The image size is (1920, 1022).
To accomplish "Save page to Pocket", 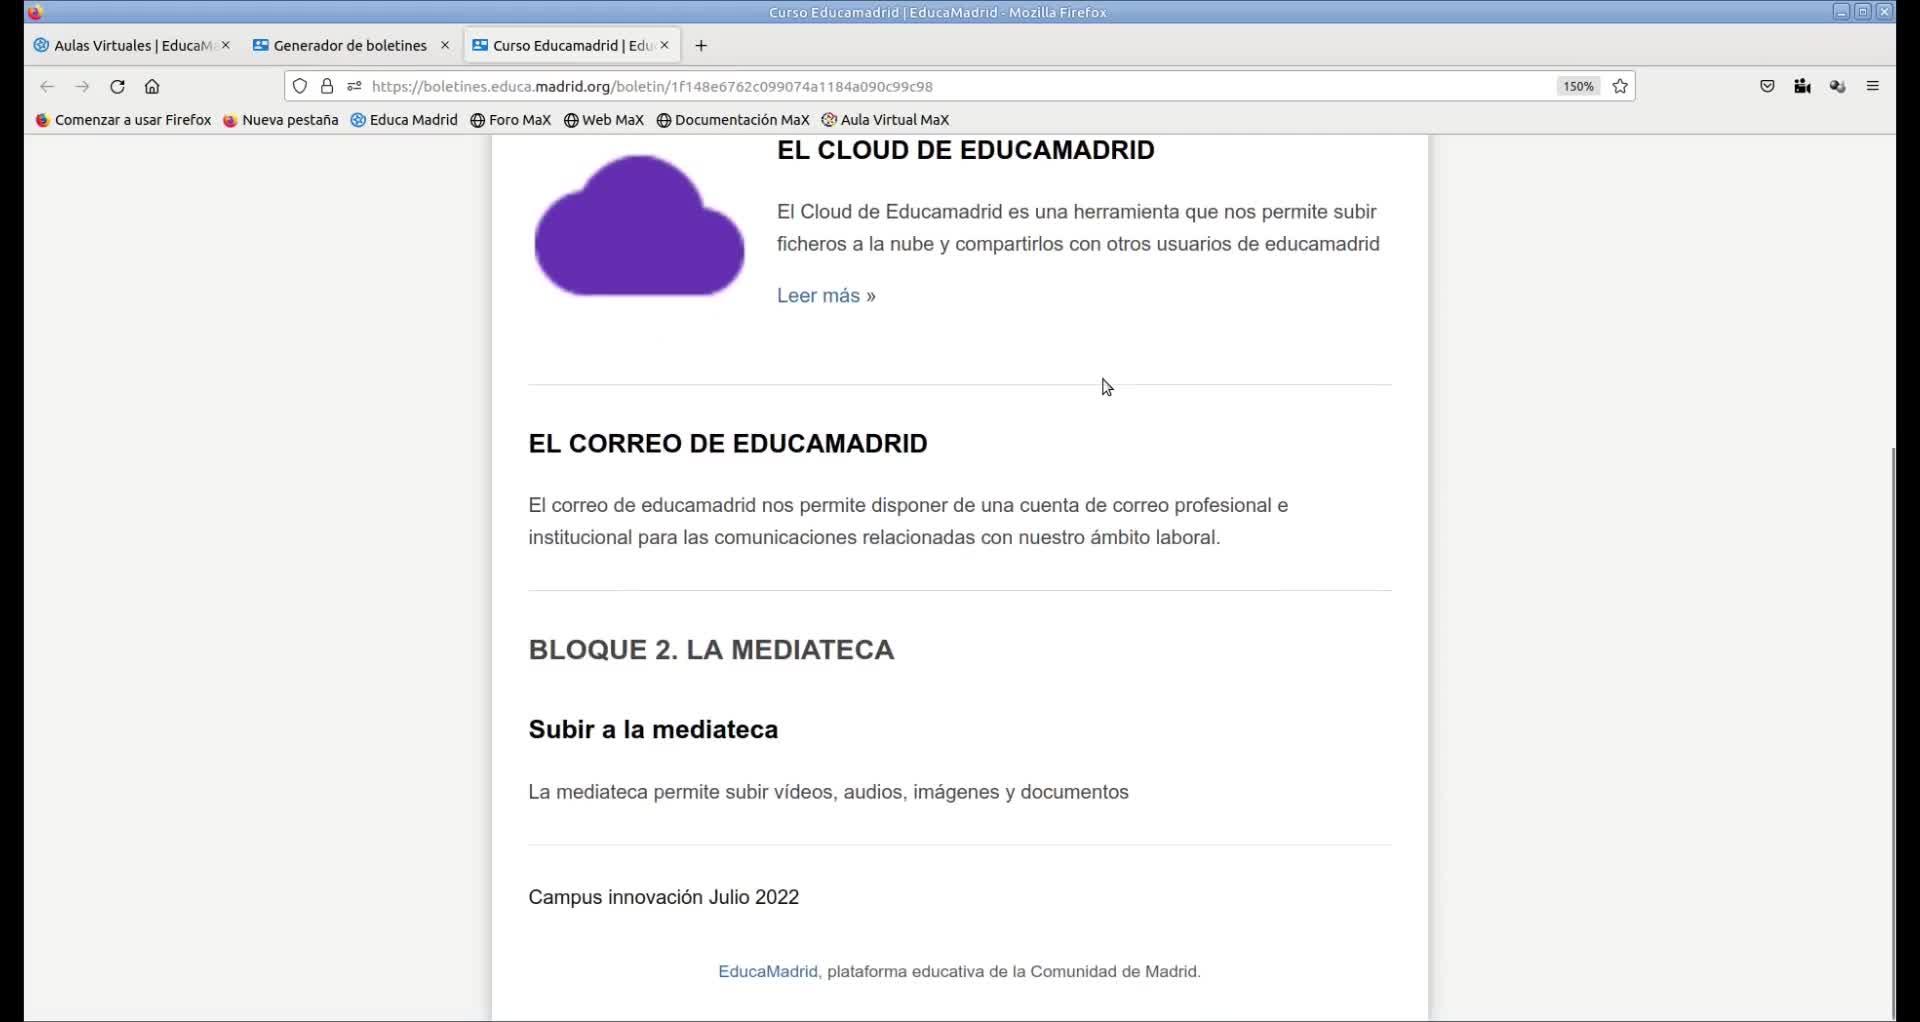I will coord(1767,87).
